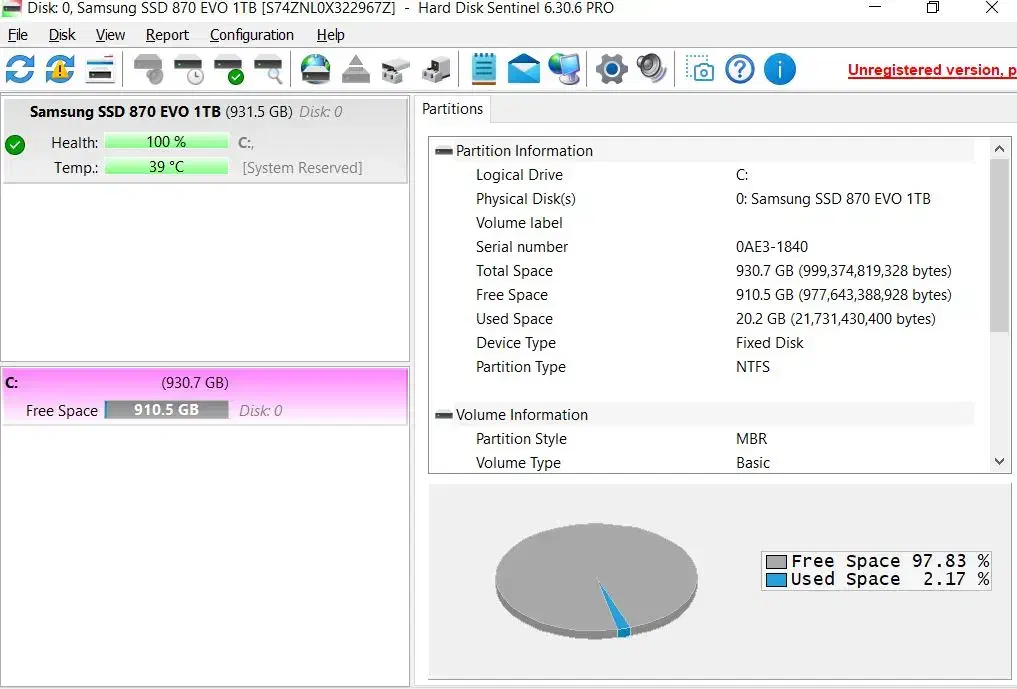Open the Unregistered version link
This screenshot has width=1017, height=689.
point(930,69)
